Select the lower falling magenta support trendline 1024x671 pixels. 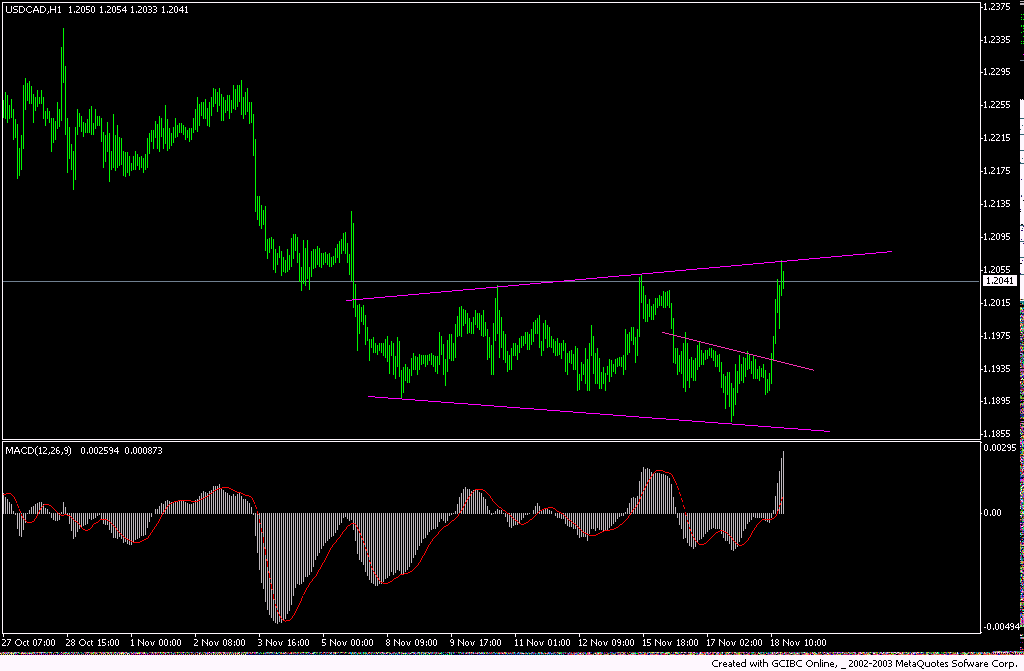pos(599,414)
